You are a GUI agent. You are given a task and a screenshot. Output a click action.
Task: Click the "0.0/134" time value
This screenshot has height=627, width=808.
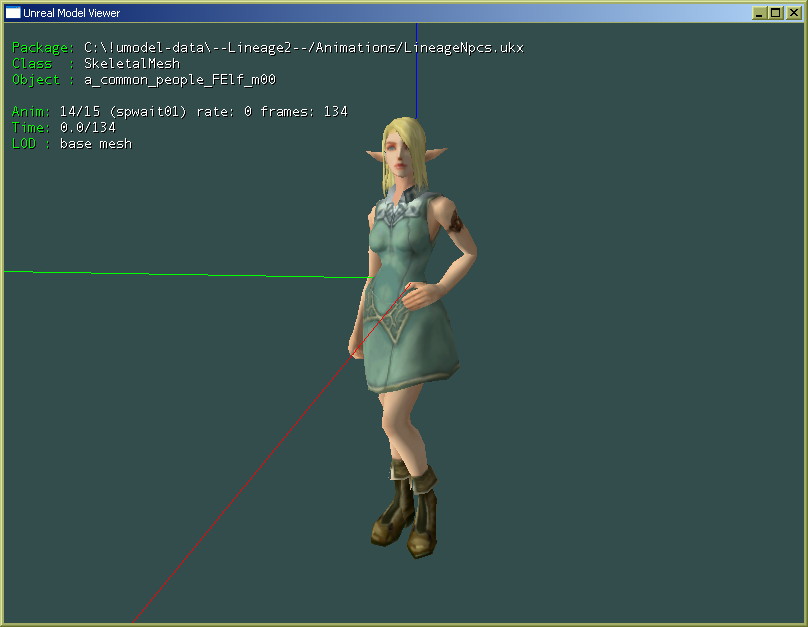(x=88, y=127)
